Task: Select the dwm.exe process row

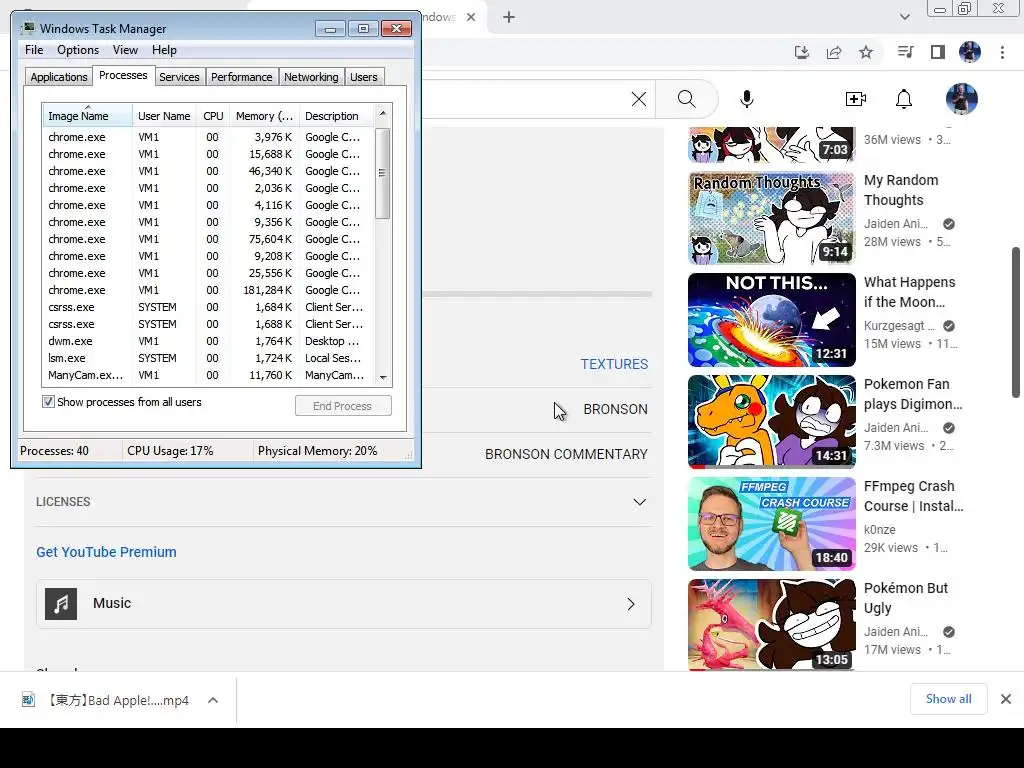Action: tap(208, 341)
